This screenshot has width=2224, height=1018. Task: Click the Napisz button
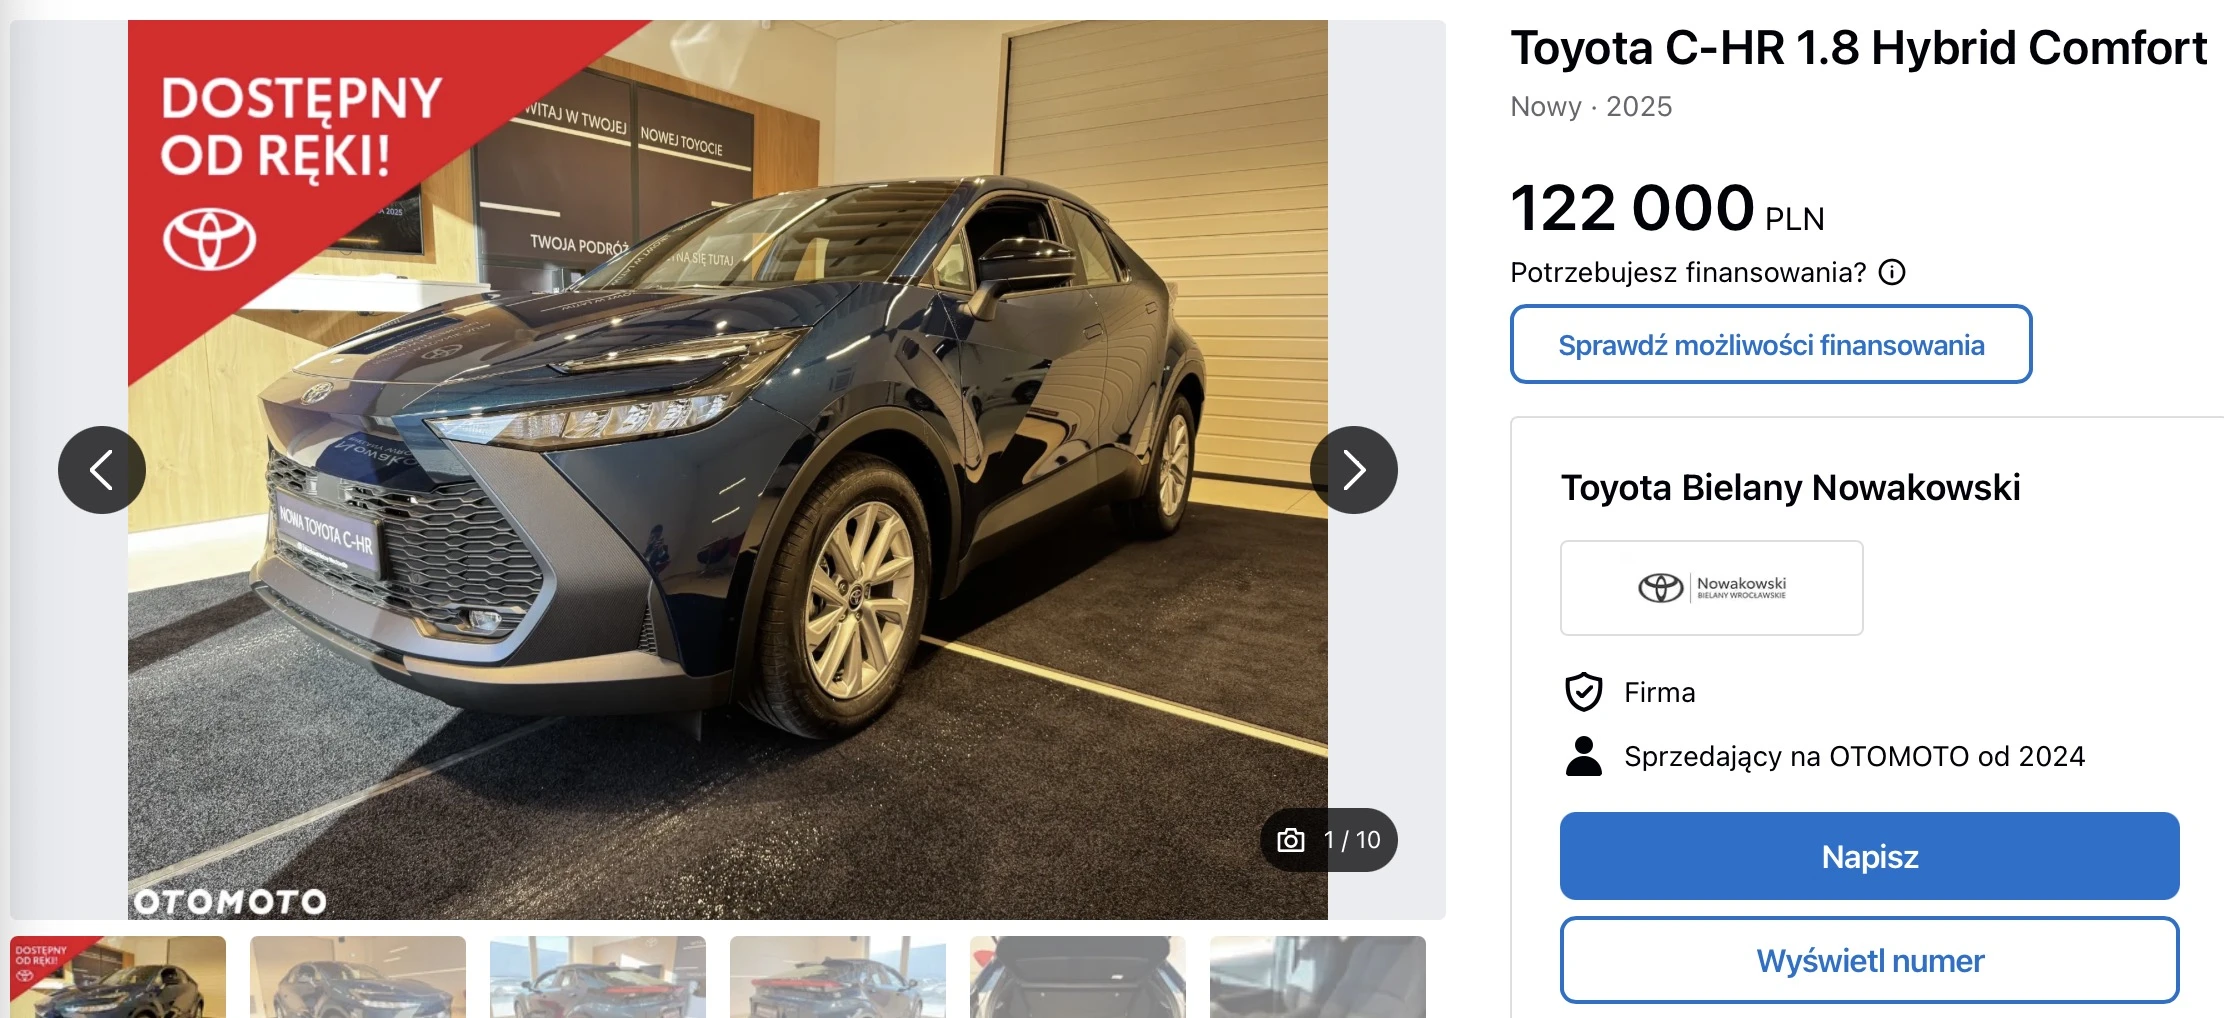point(1870,856)
